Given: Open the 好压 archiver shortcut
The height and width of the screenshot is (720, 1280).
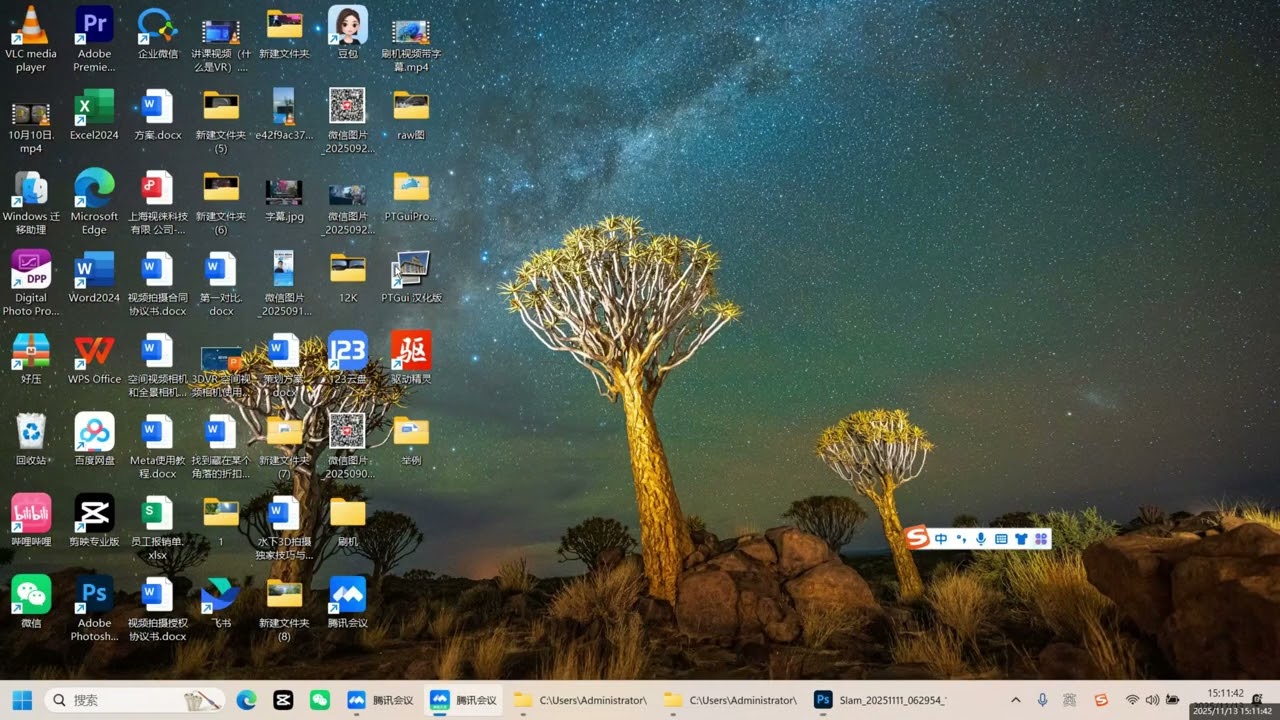Looking at the screenshot, I should 31,358.
